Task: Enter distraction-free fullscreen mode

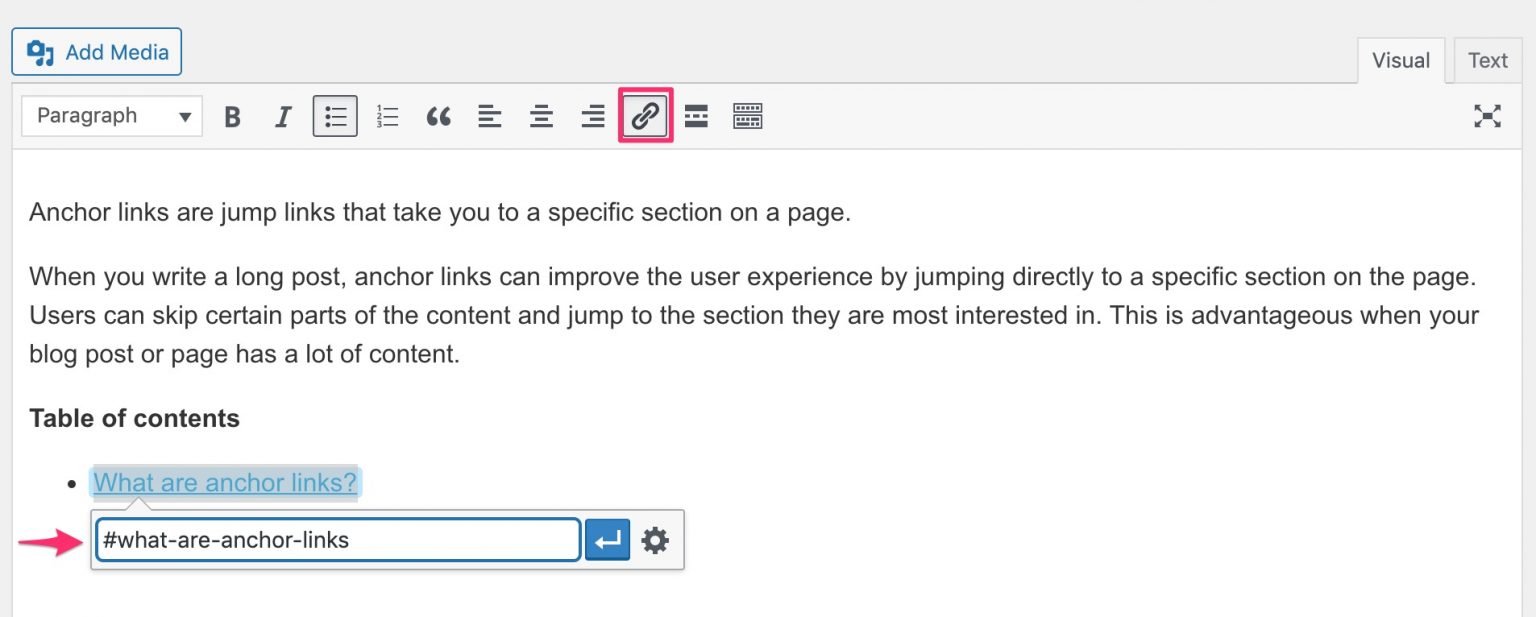Action: coord(1489,116)
